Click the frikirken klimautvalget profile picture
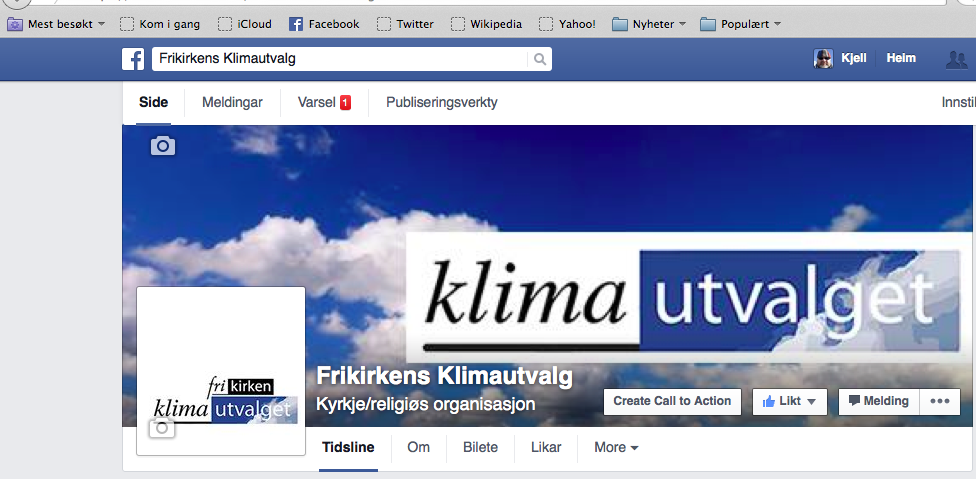The image size is (976, 479). pos(221,371)
